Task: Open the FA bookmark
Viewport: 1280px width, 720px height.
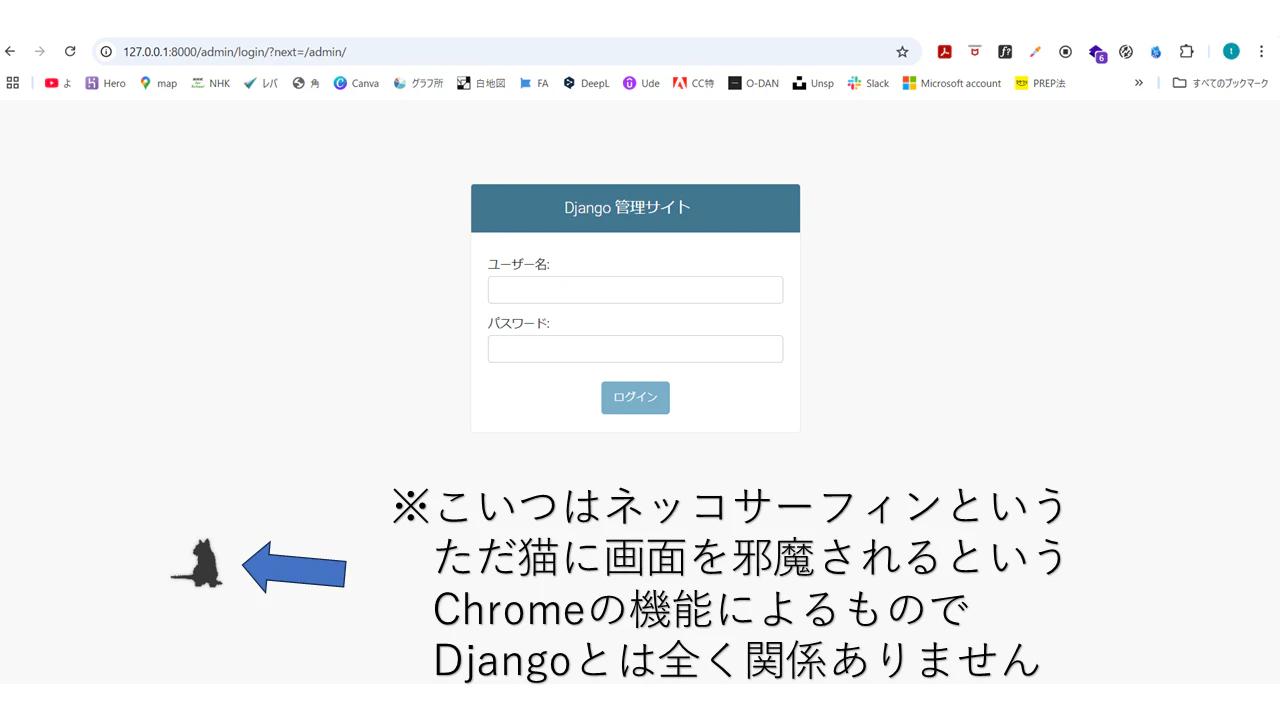Action: (533, 83)
